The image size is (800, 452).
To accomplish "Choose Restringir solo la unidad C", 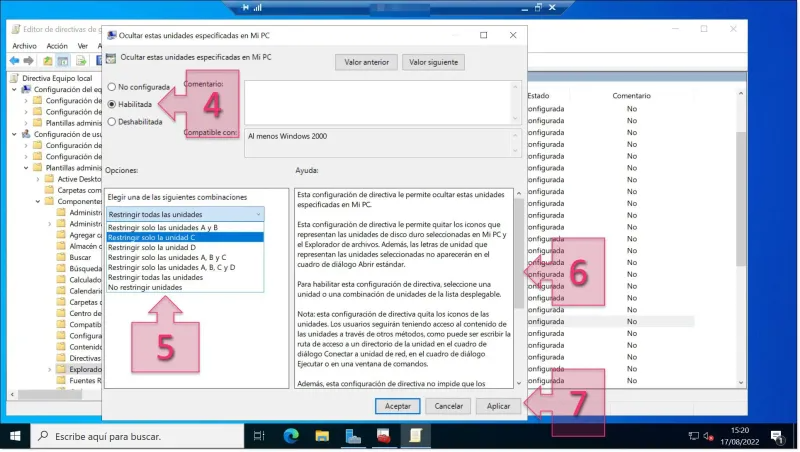I will [185, 237].
